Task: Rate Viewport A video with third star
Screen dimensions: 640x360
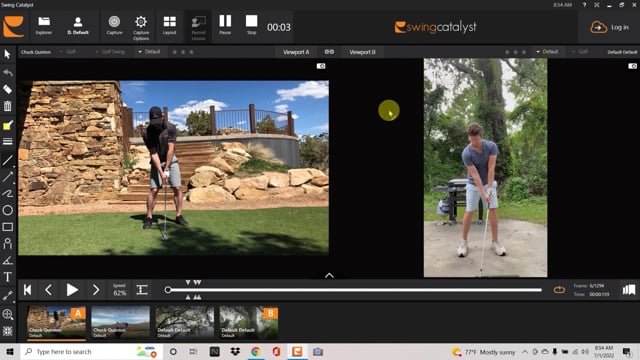Action: [191, 52]
